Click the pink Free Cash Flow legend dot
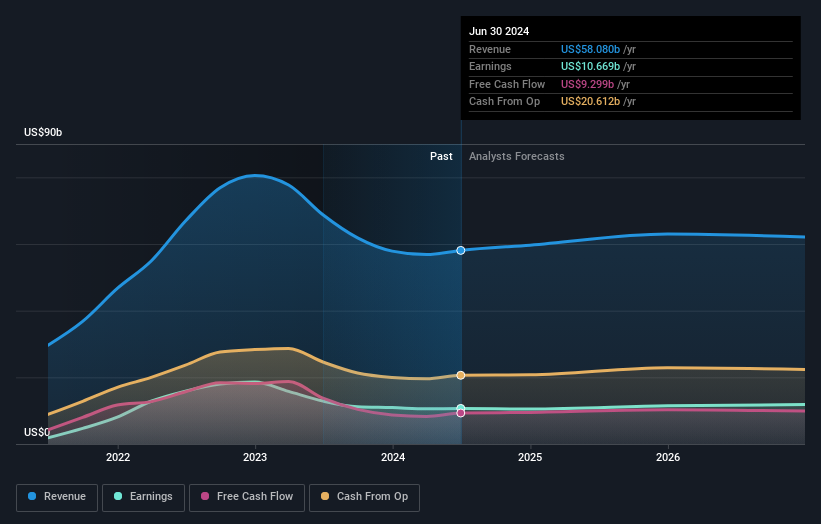821x524 pixels. (205, 496)
